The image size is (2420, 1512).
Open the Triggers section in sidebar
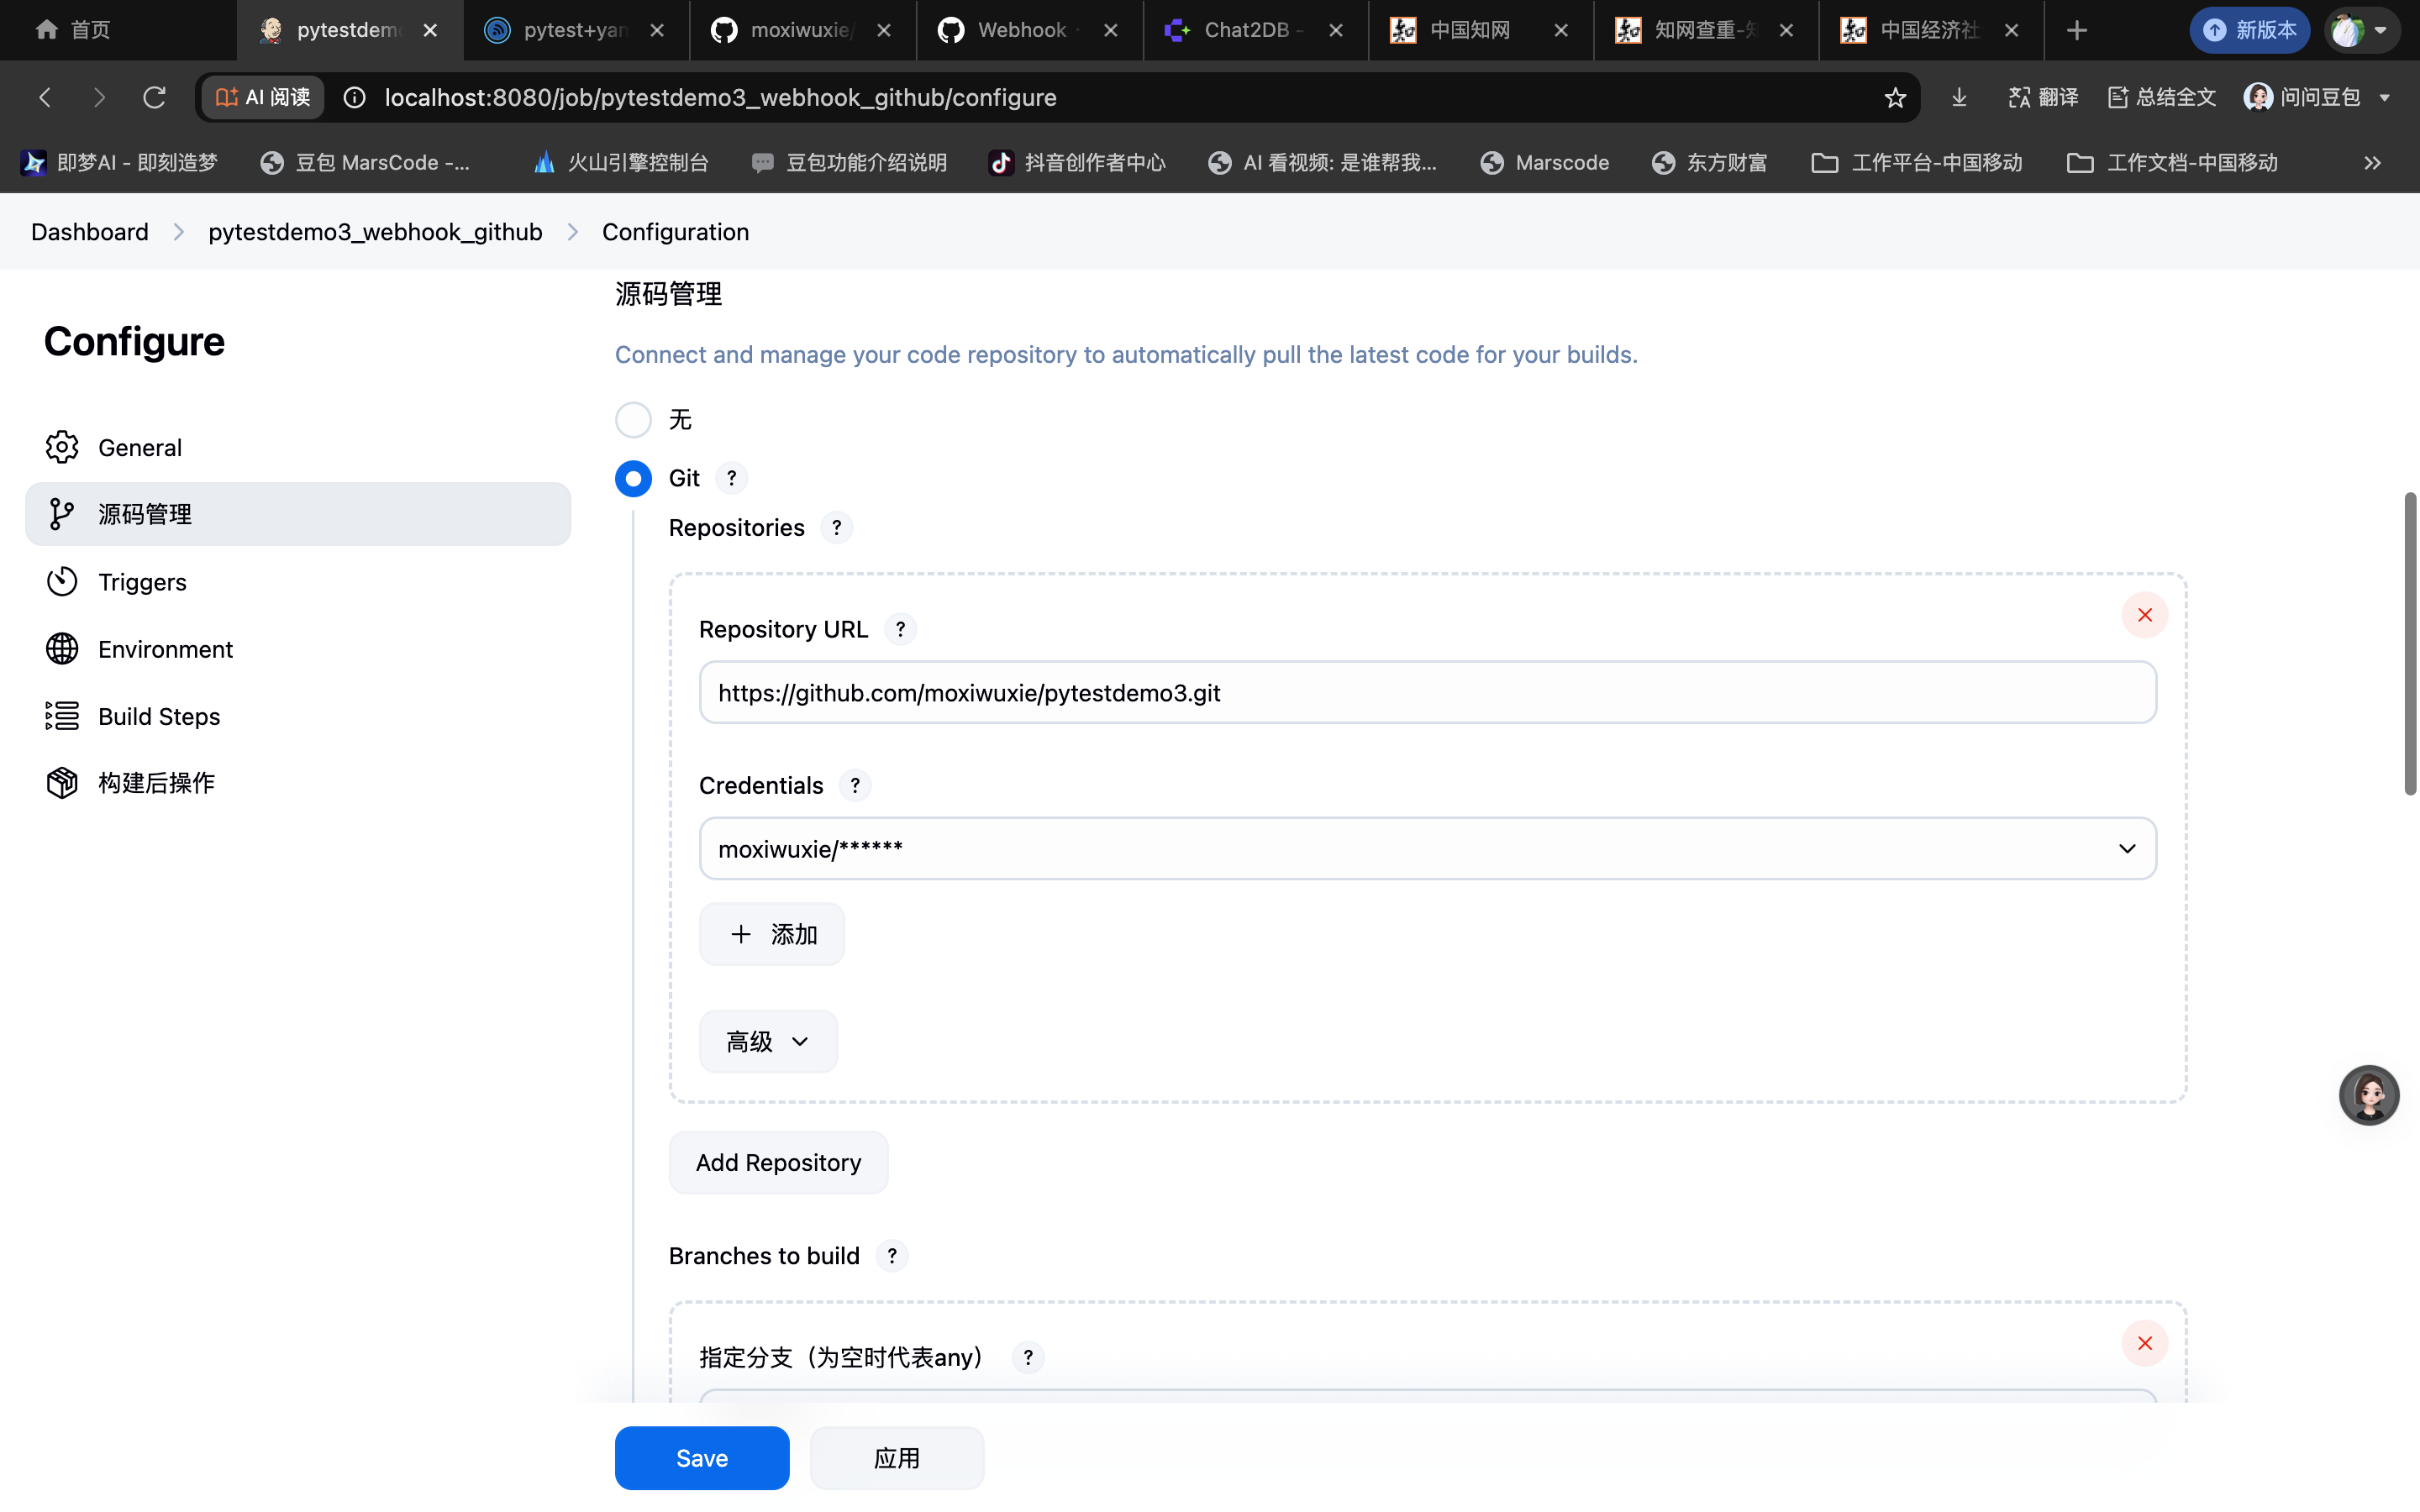(x=142, y=582)
